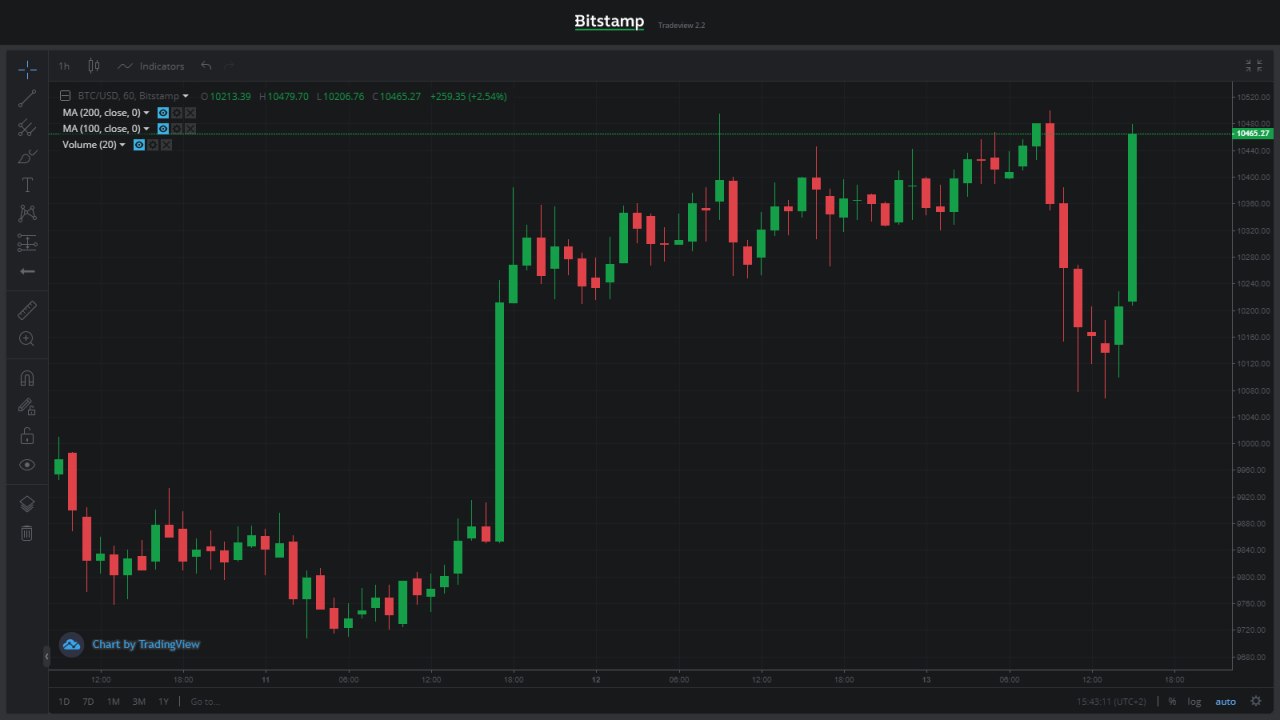The height and width of the screenshot is (720, 1280).
Task: Expand MA (100, close, 0) dropdown arrow
Action: [x=146, y=129]
